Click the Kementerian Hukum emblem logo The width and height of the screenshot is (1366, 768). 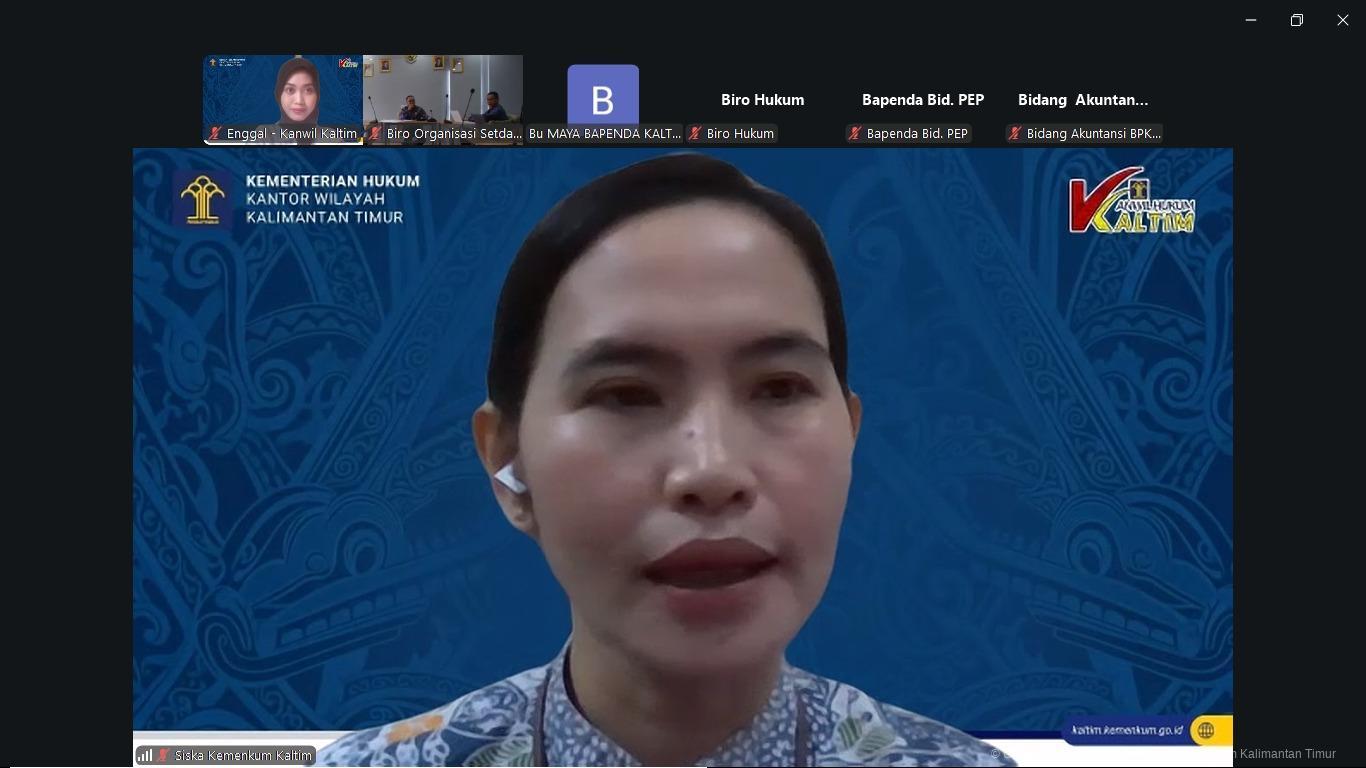click(x=203, y=198)
